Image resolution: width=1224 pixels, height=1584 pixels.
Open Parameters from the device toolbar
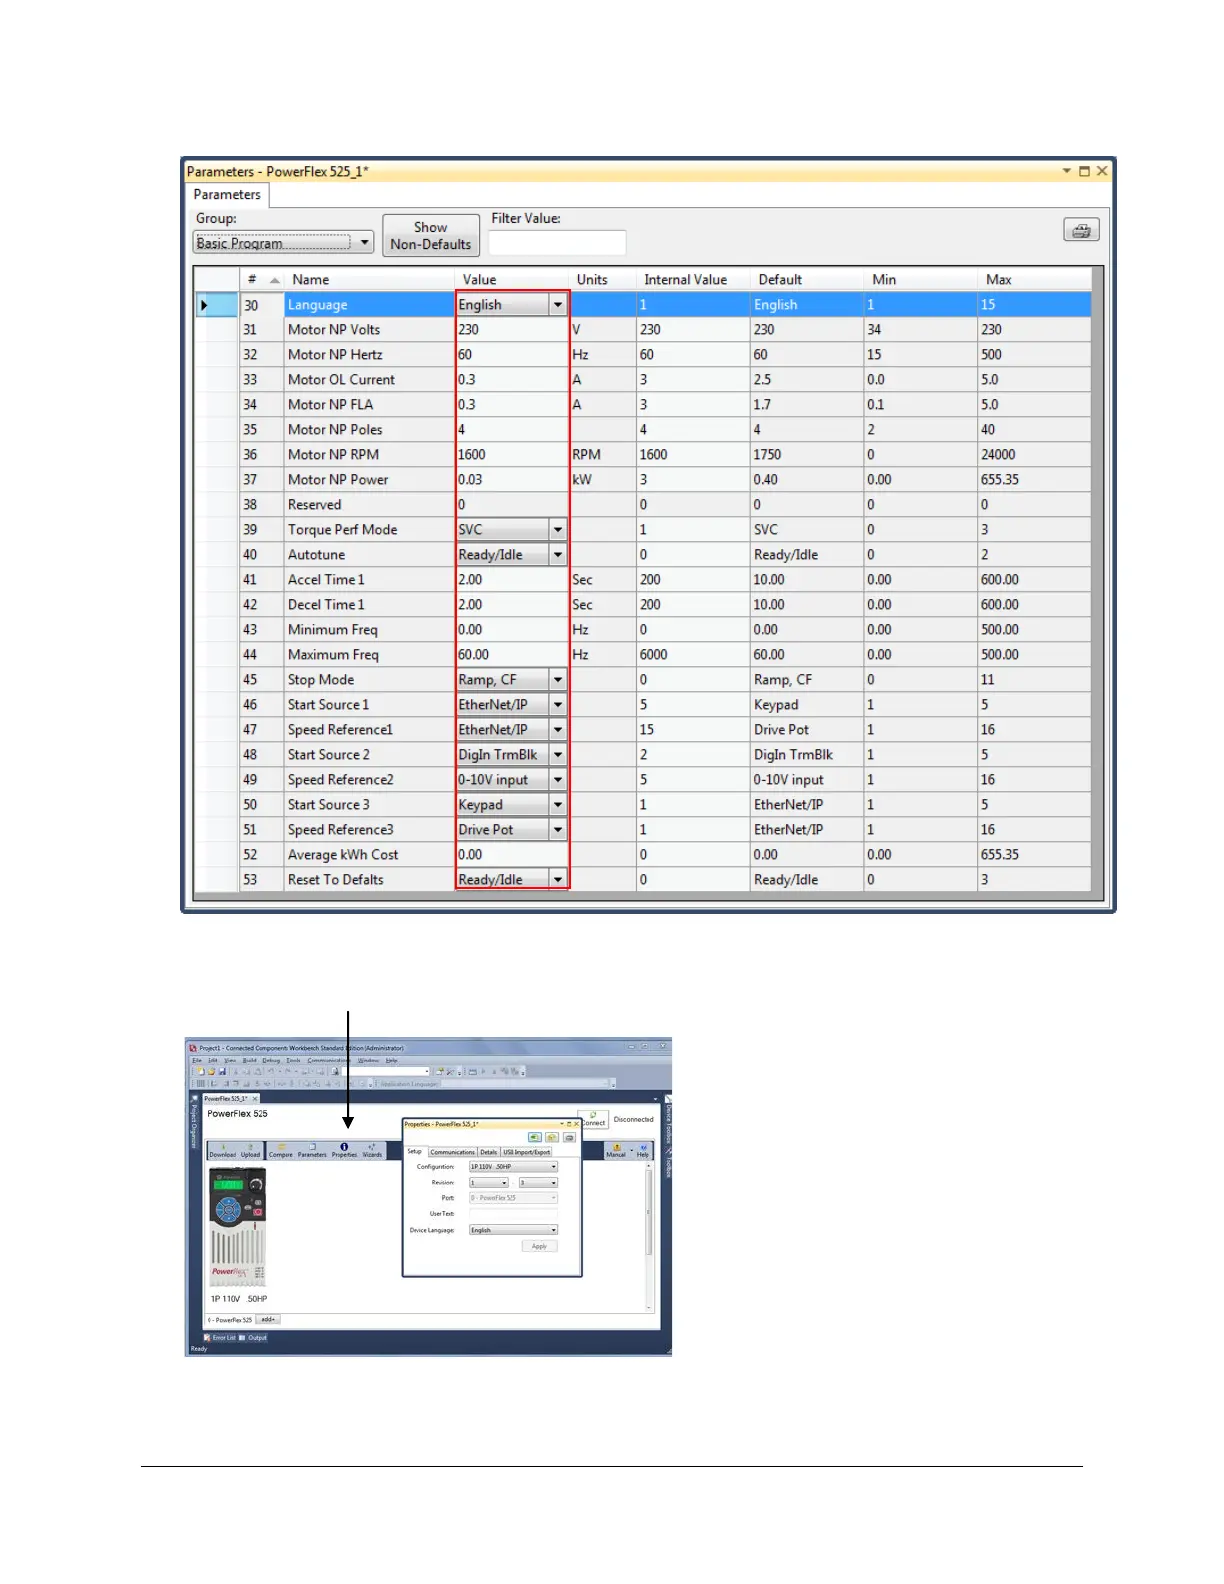click(312, 1151)
